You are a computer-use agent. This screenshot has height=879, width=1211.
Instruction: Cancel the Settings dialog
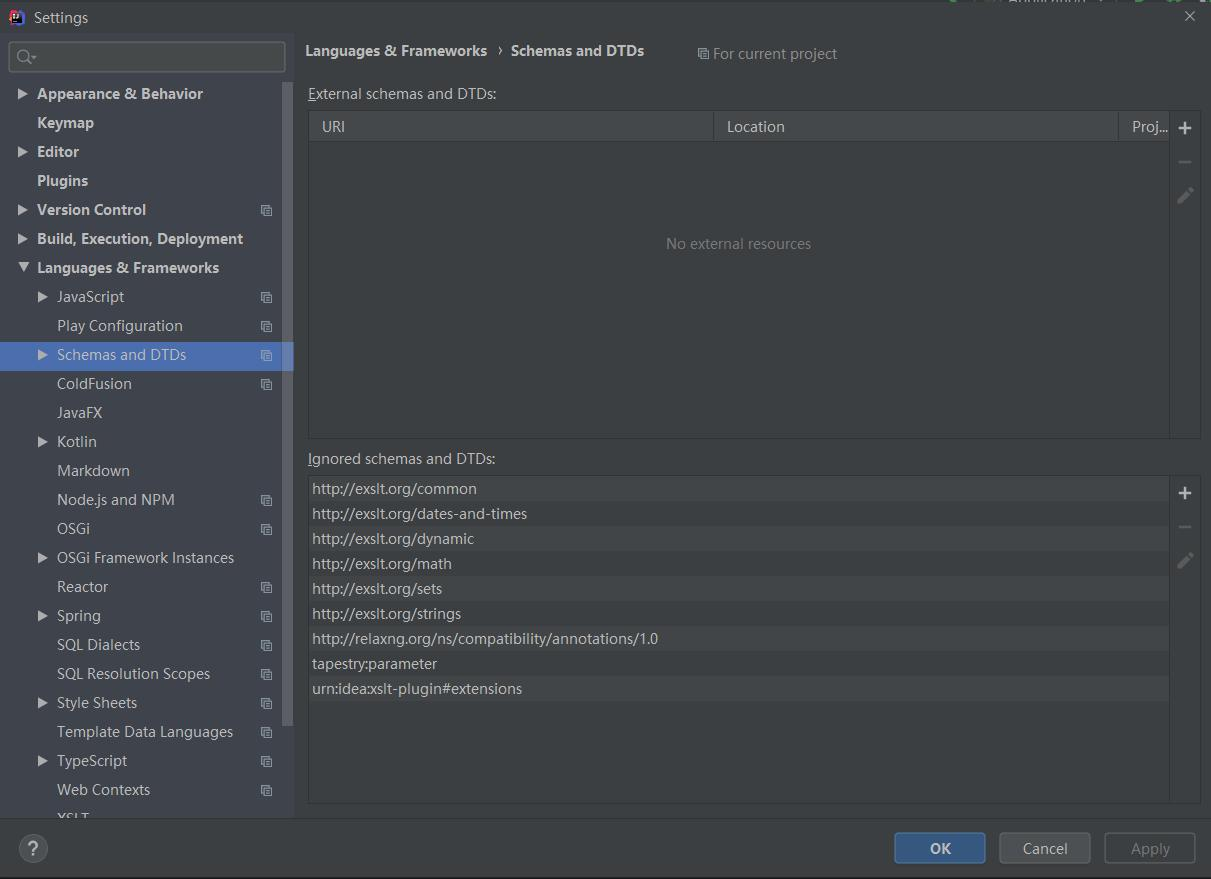[x=1044, y=848]
